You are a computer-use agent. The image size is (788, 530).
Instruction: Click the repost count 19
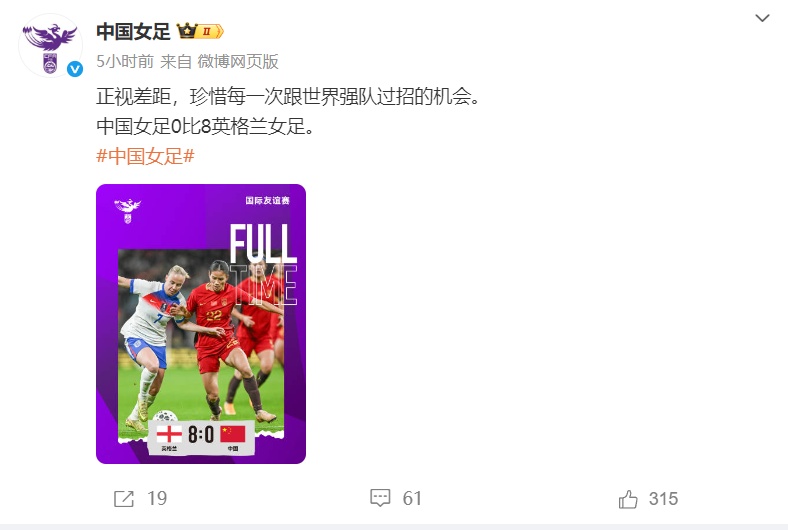pos(157,498)
